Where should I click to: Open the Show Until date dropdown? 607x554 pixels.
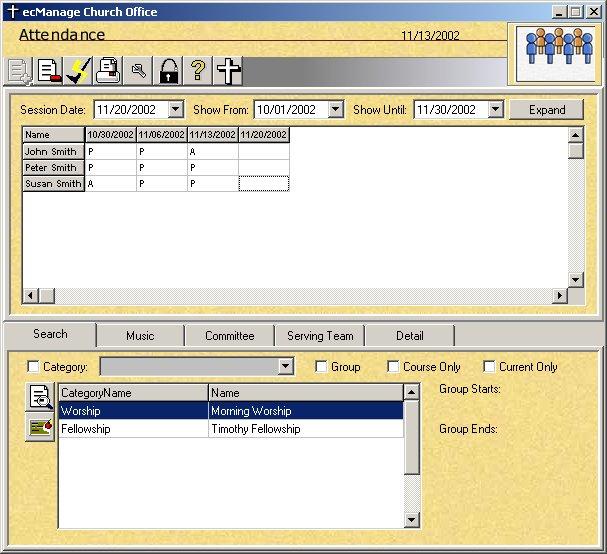click(x=496, y=110)
